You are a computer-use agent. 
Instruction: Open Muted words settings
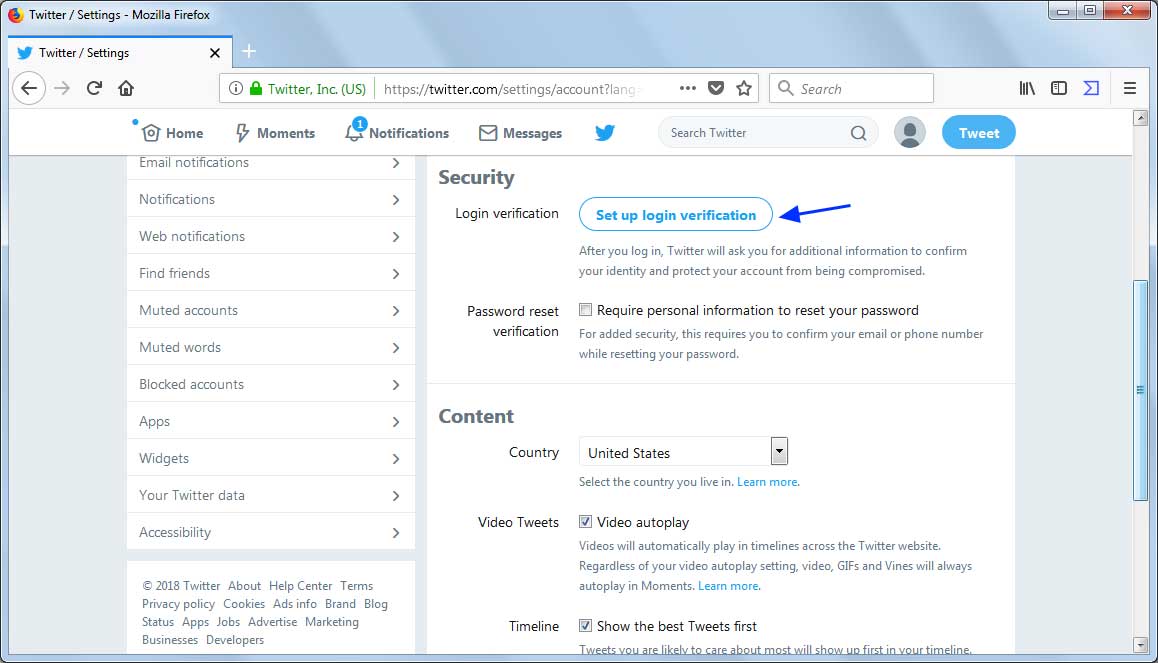click(270, 346)
